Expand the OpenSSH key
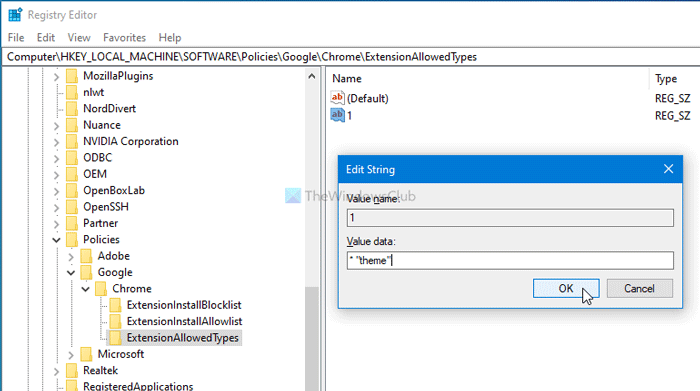Image resolution: width=700 pixels, height=391 pixels. tap(56, 208)
